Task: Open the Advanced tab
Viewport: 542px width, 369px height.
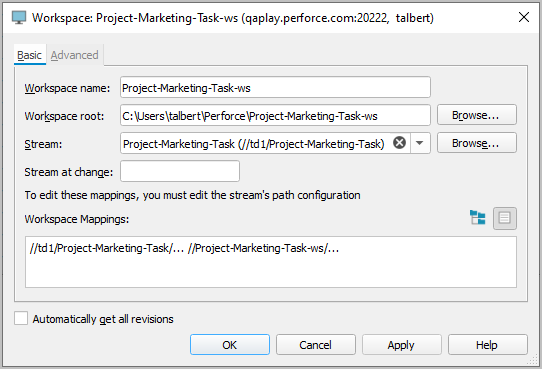Action: 75,55
